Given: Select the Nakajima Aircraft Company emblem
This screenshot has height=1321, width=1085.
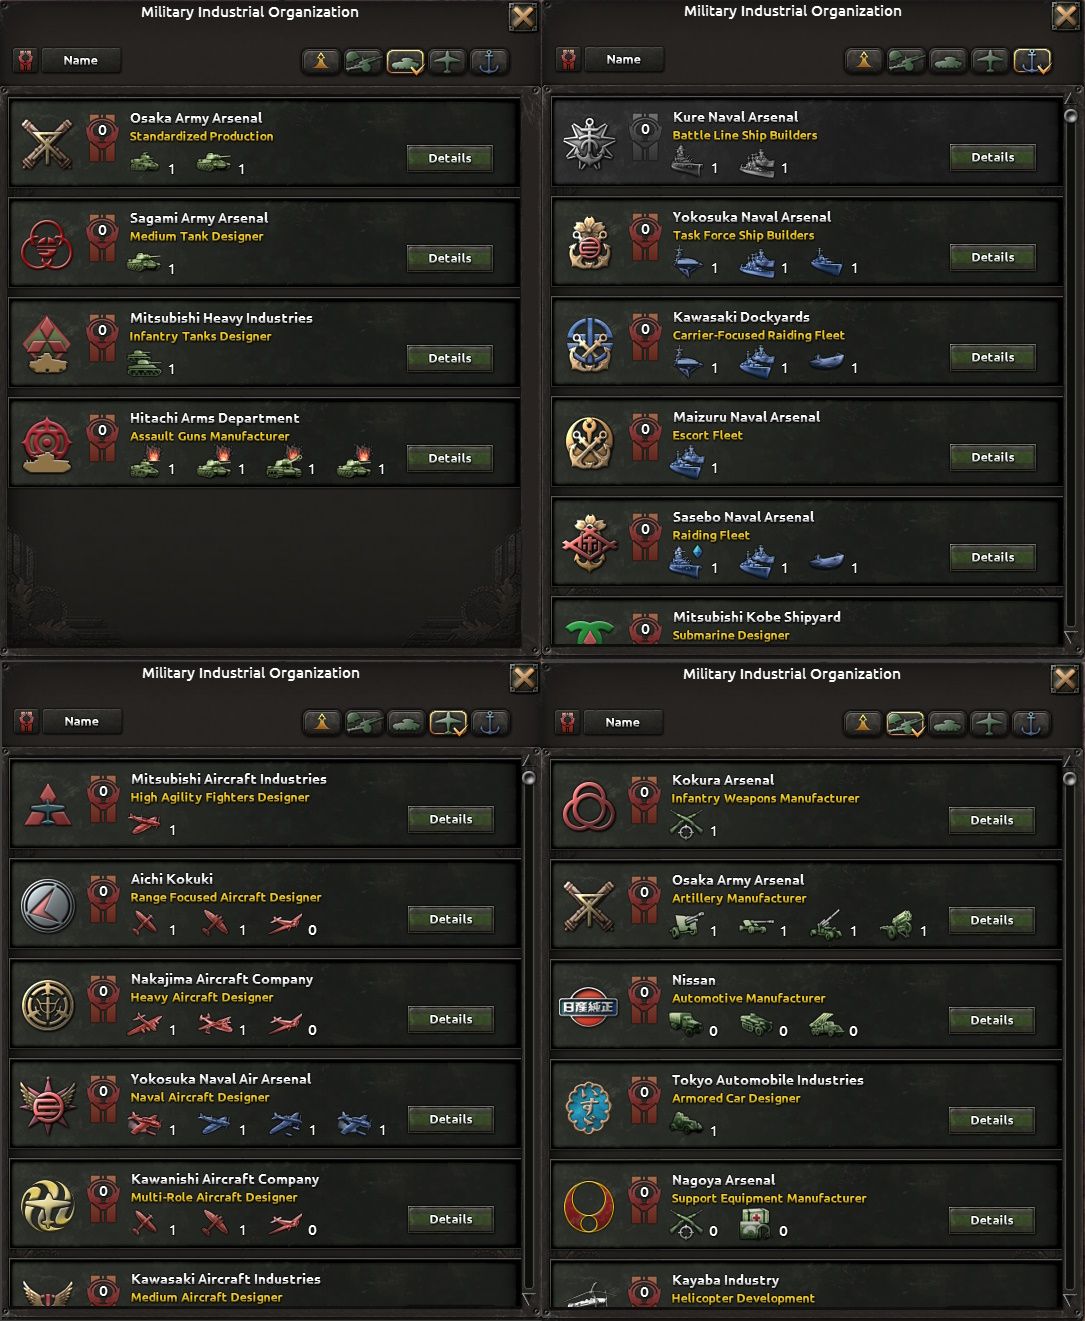Looking at the screenshot, I should pos(48,1005).
